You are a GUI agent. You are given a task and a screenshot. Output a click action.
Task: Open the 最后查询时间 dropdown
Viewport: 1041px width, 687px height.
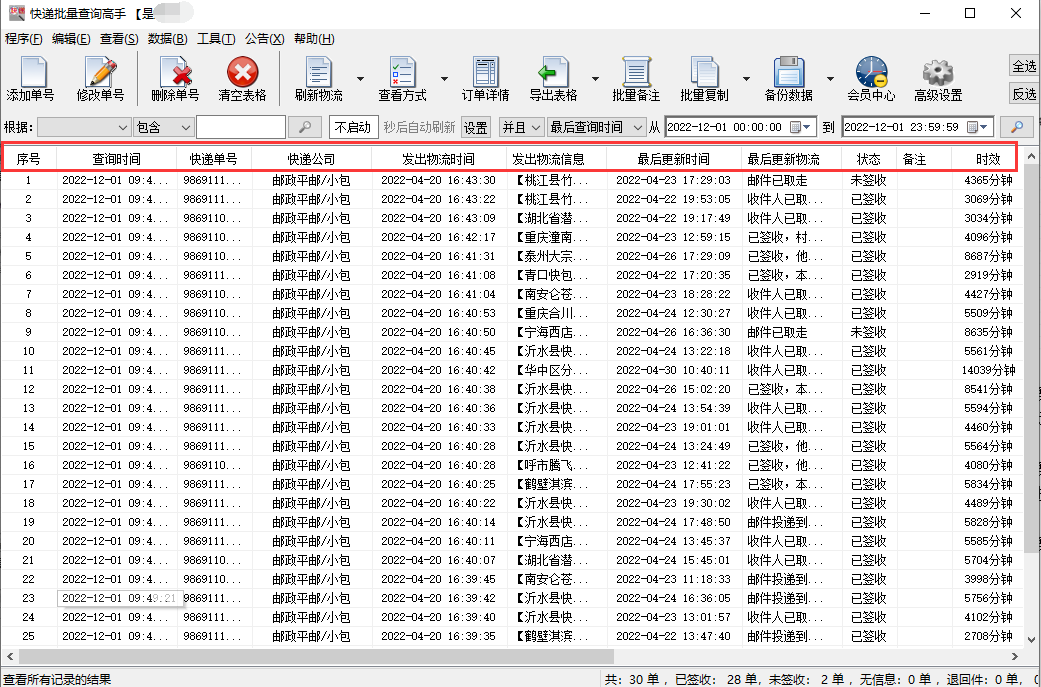click(596, 127)
